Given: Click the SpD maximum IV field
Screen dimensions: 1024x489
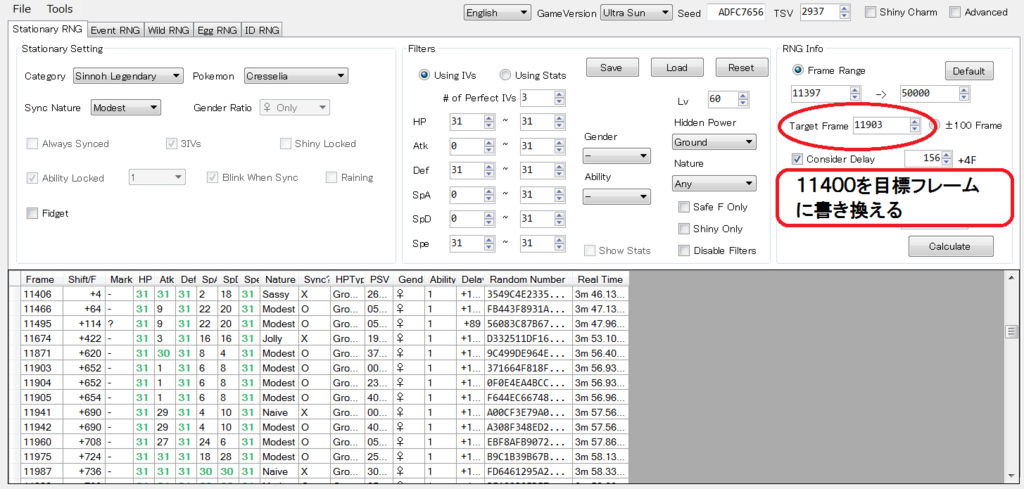Looking at the screenshot, I should (x=543, y=219).
